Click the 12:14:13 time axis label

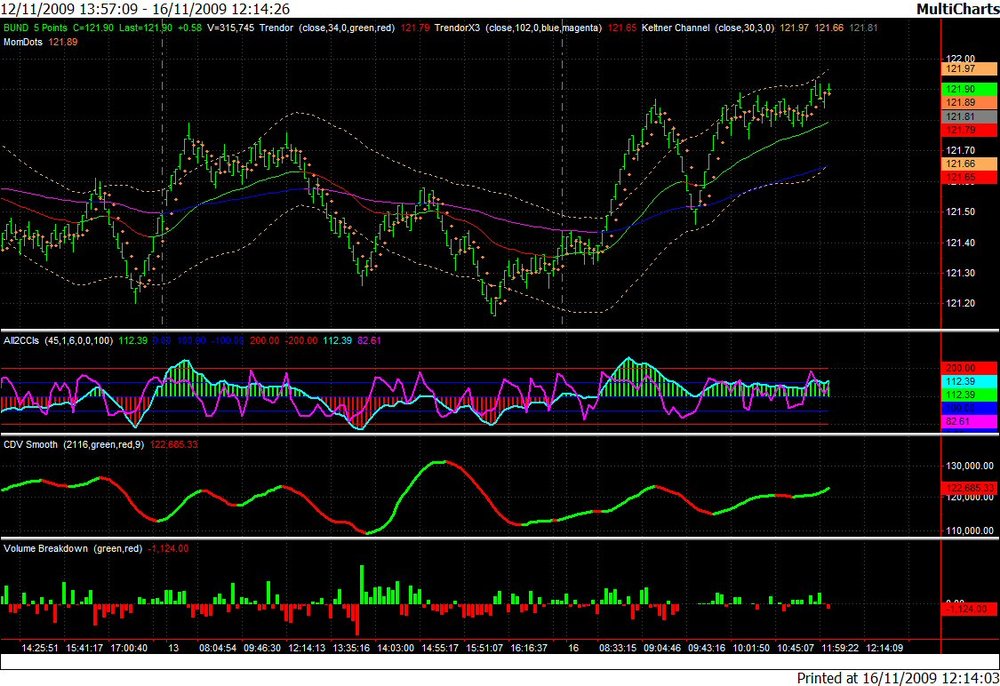307,648
